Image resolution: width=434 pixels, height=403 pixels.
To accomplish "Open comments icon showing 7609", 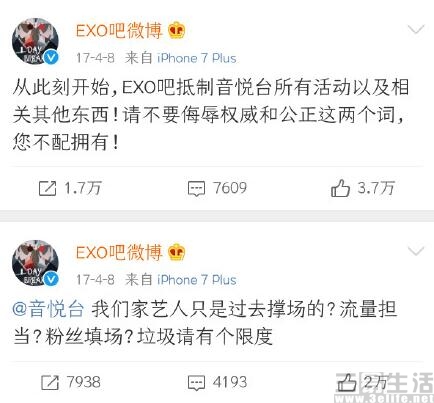I will coord(196,189).
